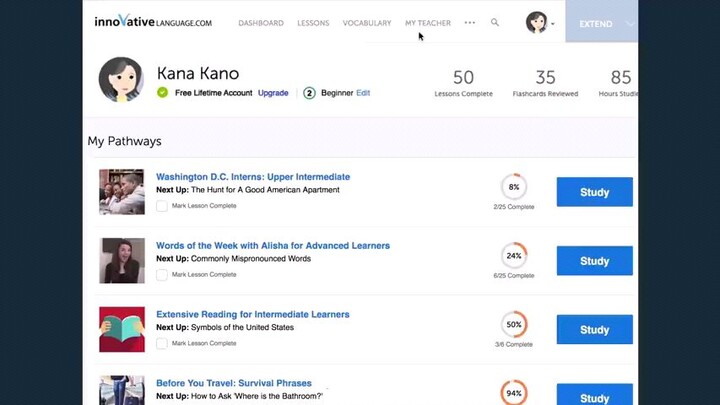The image size is (720, 405).
Task: Open the My Teacher menu item
Action: pyautogui.click(x=428, y=23)
